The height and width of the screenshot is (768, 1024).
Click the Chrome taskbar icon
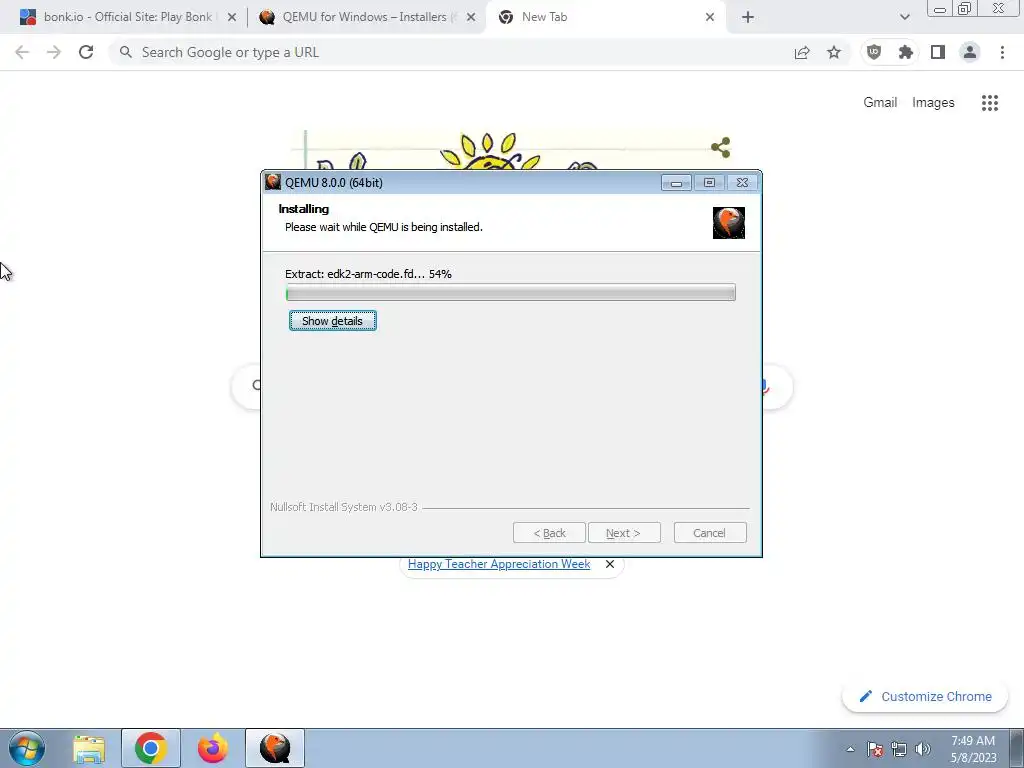[x=151, y=748]
